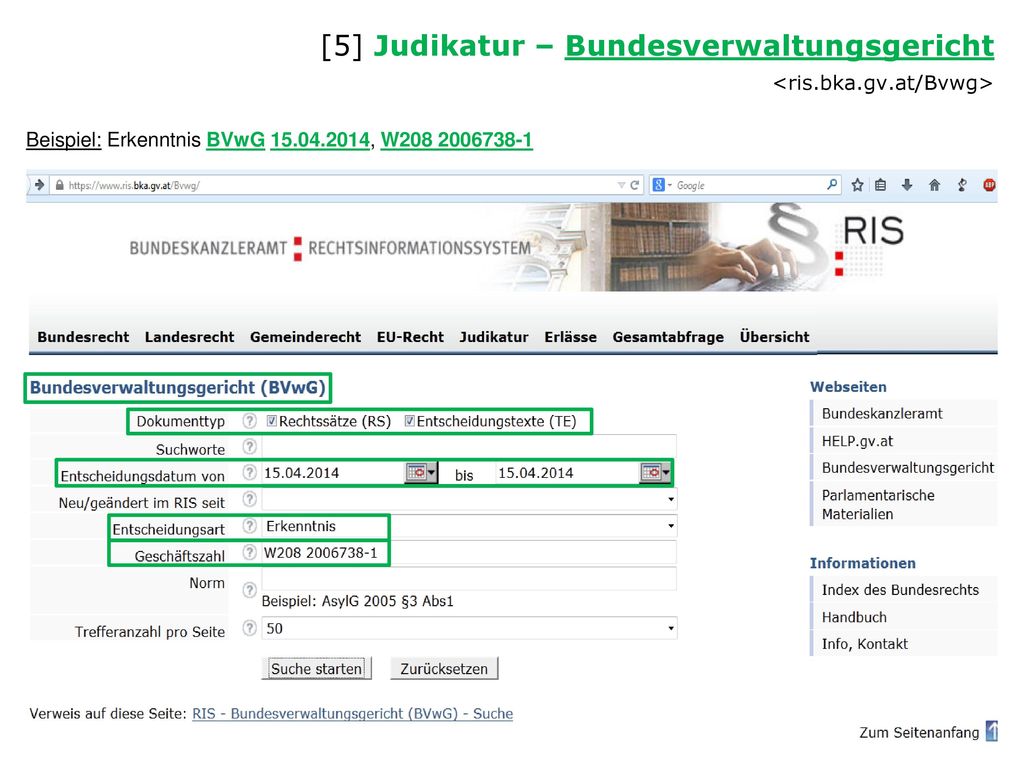Reload the page with the refresh icon
Viewport: 1024px width, 768px height.
tap(634, 185)
